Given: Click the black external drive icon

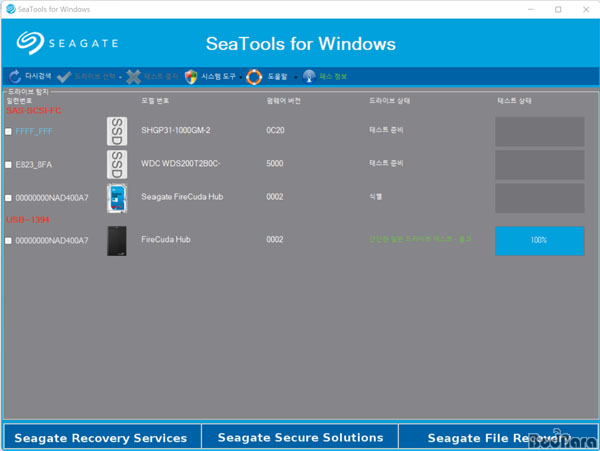Looking at the screenshot, I should [x=117, y=241].
